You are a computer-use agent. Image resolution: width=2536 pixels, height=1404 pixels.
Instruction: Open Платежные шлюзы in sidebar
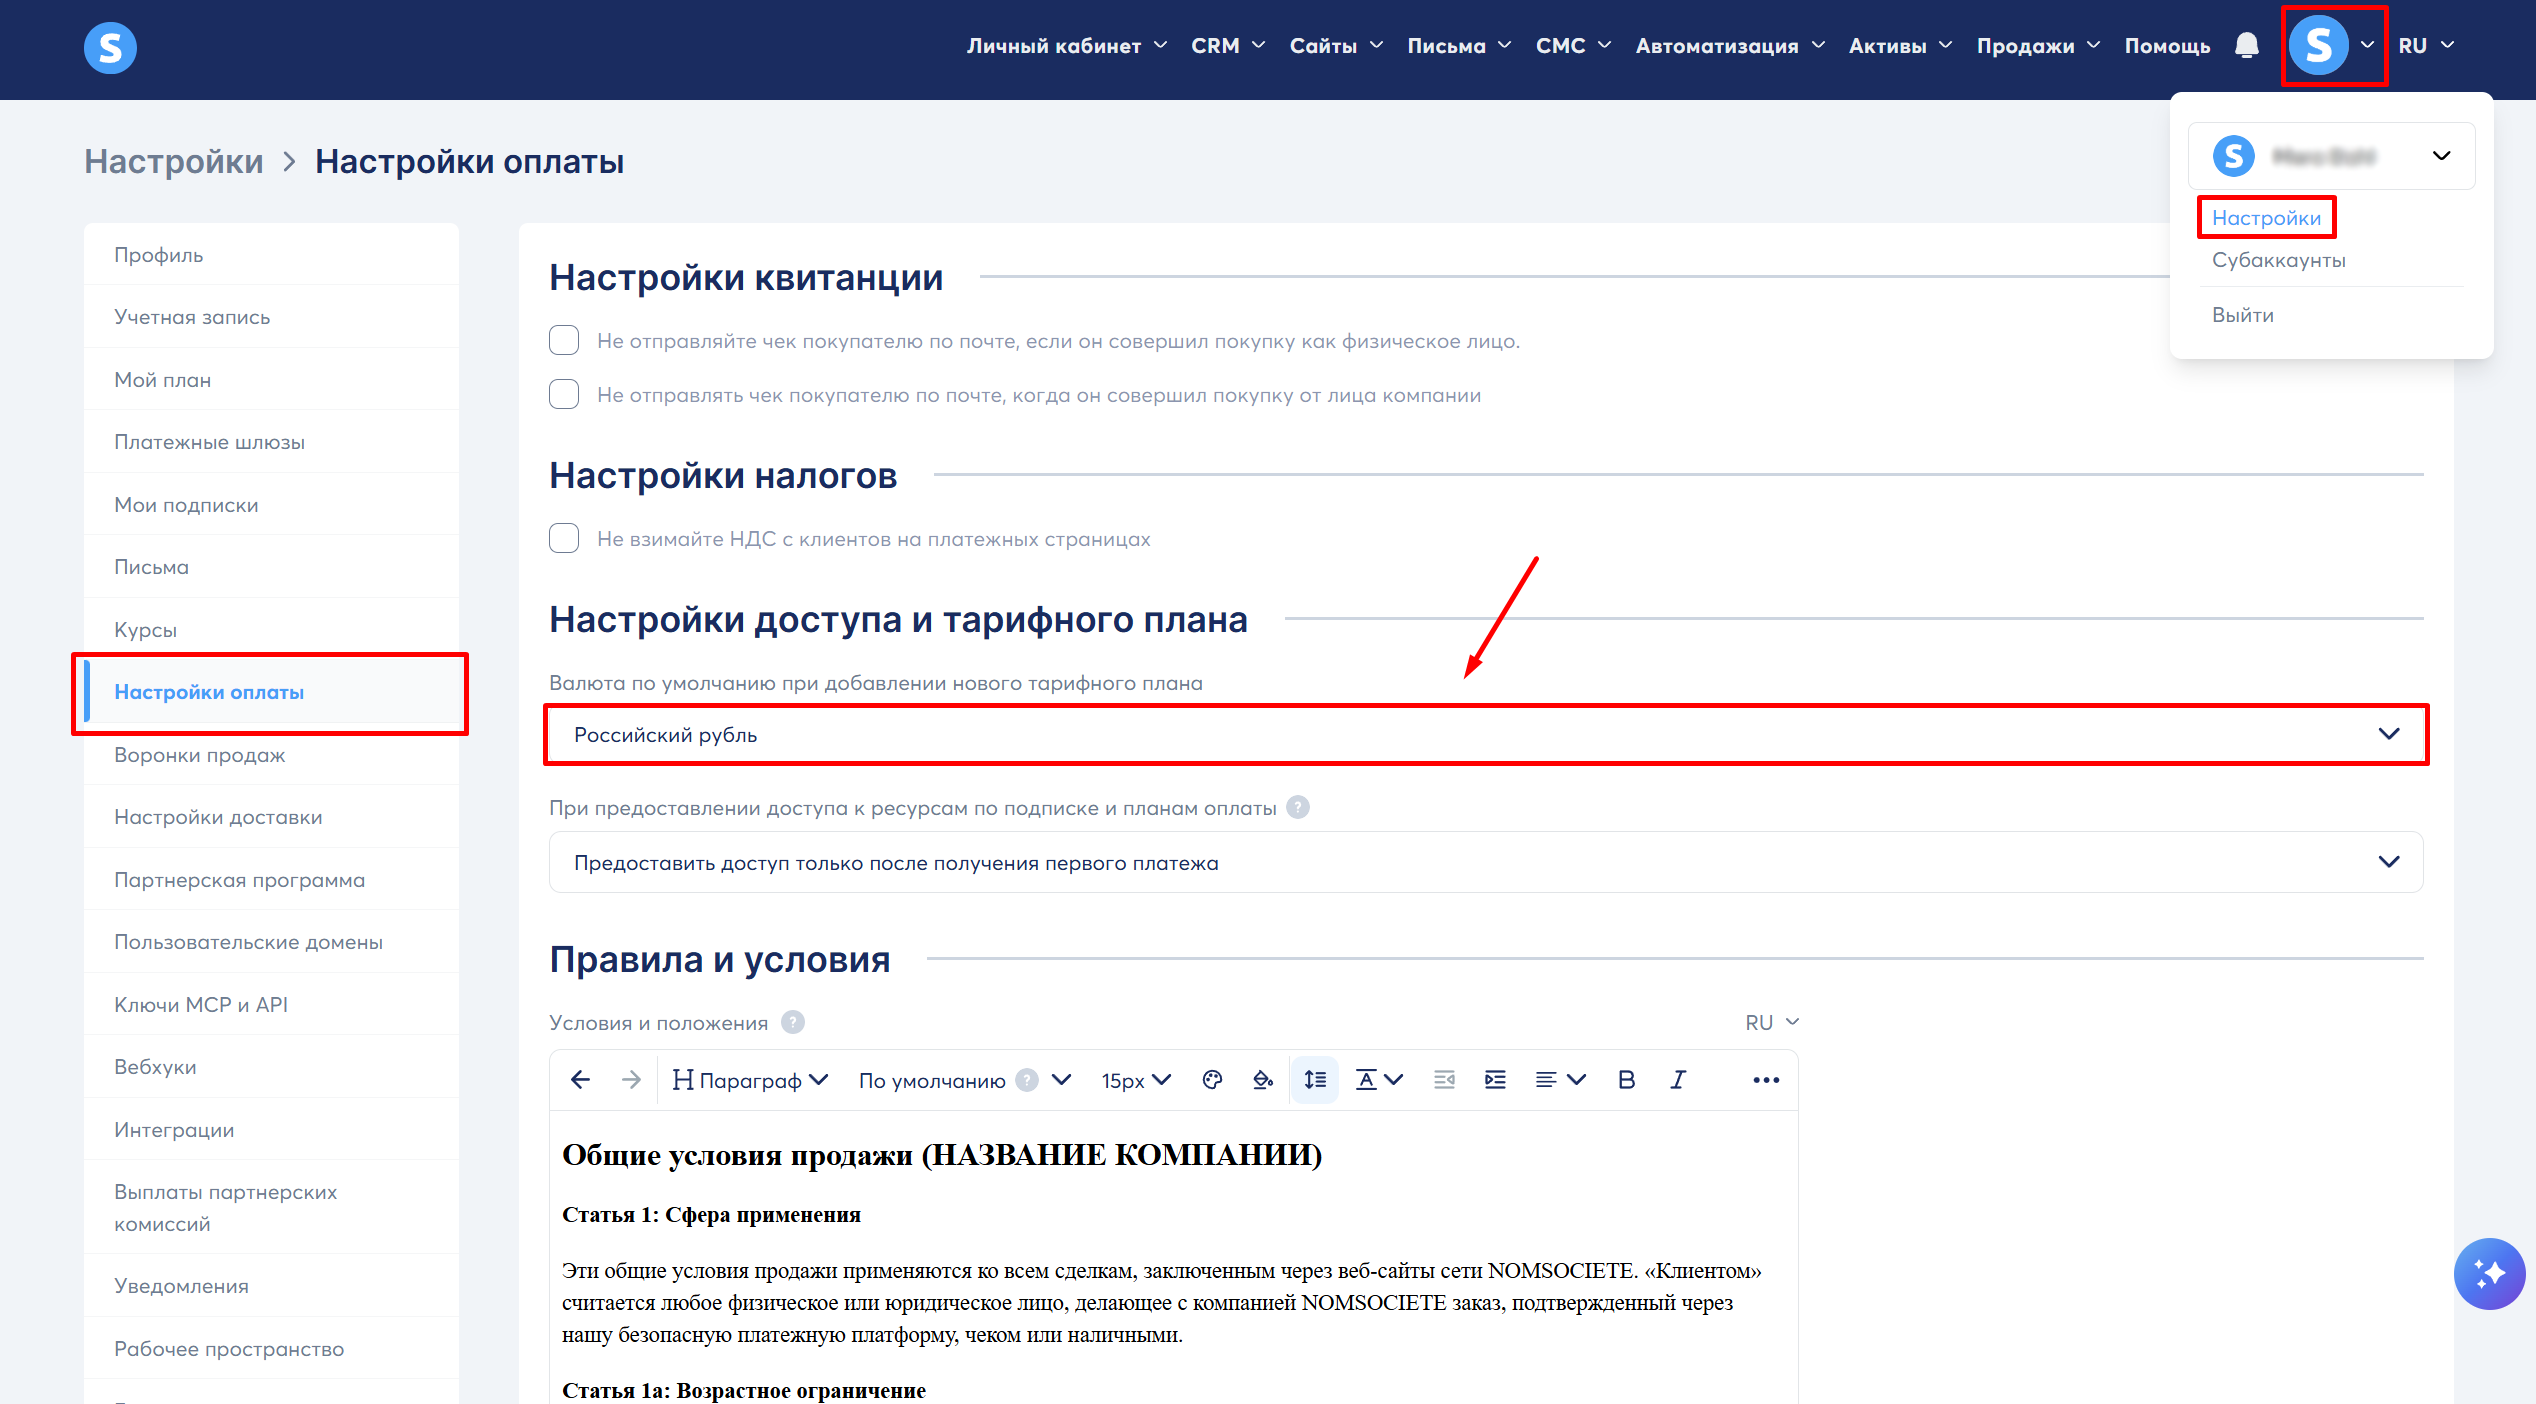[271, 442]
